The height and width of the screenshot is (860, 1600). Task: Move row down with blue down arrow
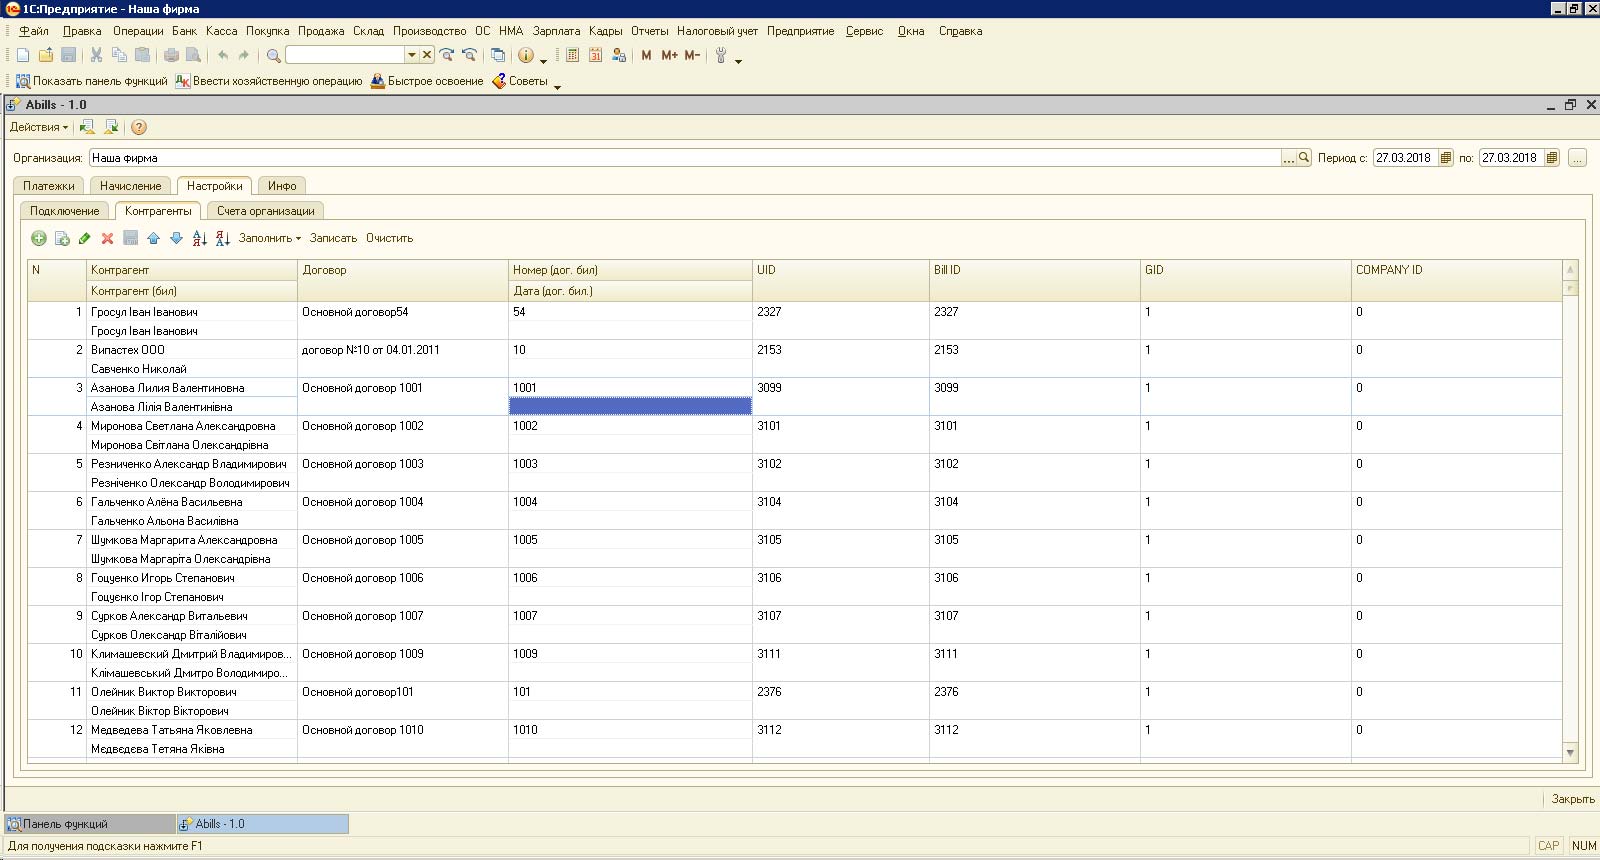[x=176, y=238]
